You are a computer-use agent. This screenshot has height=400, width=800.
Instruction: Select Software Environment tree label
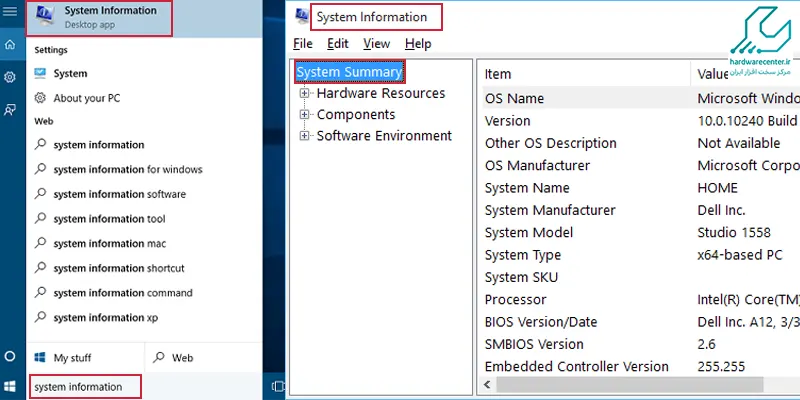pos(384,136)
